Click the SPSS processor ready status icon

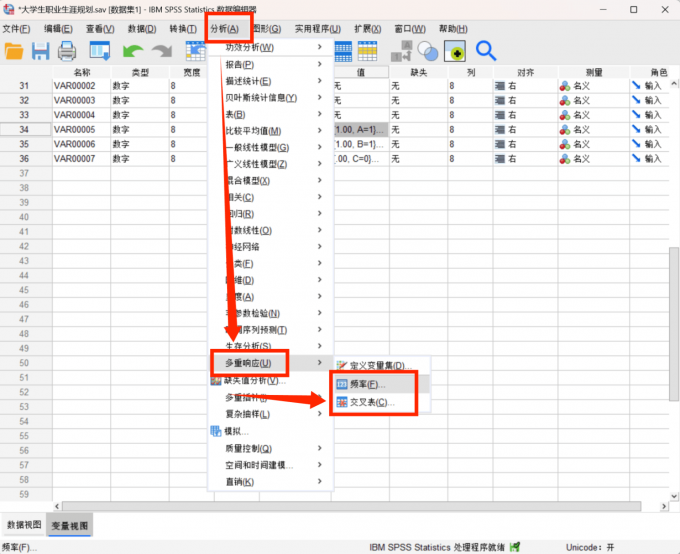pos(515,547)
